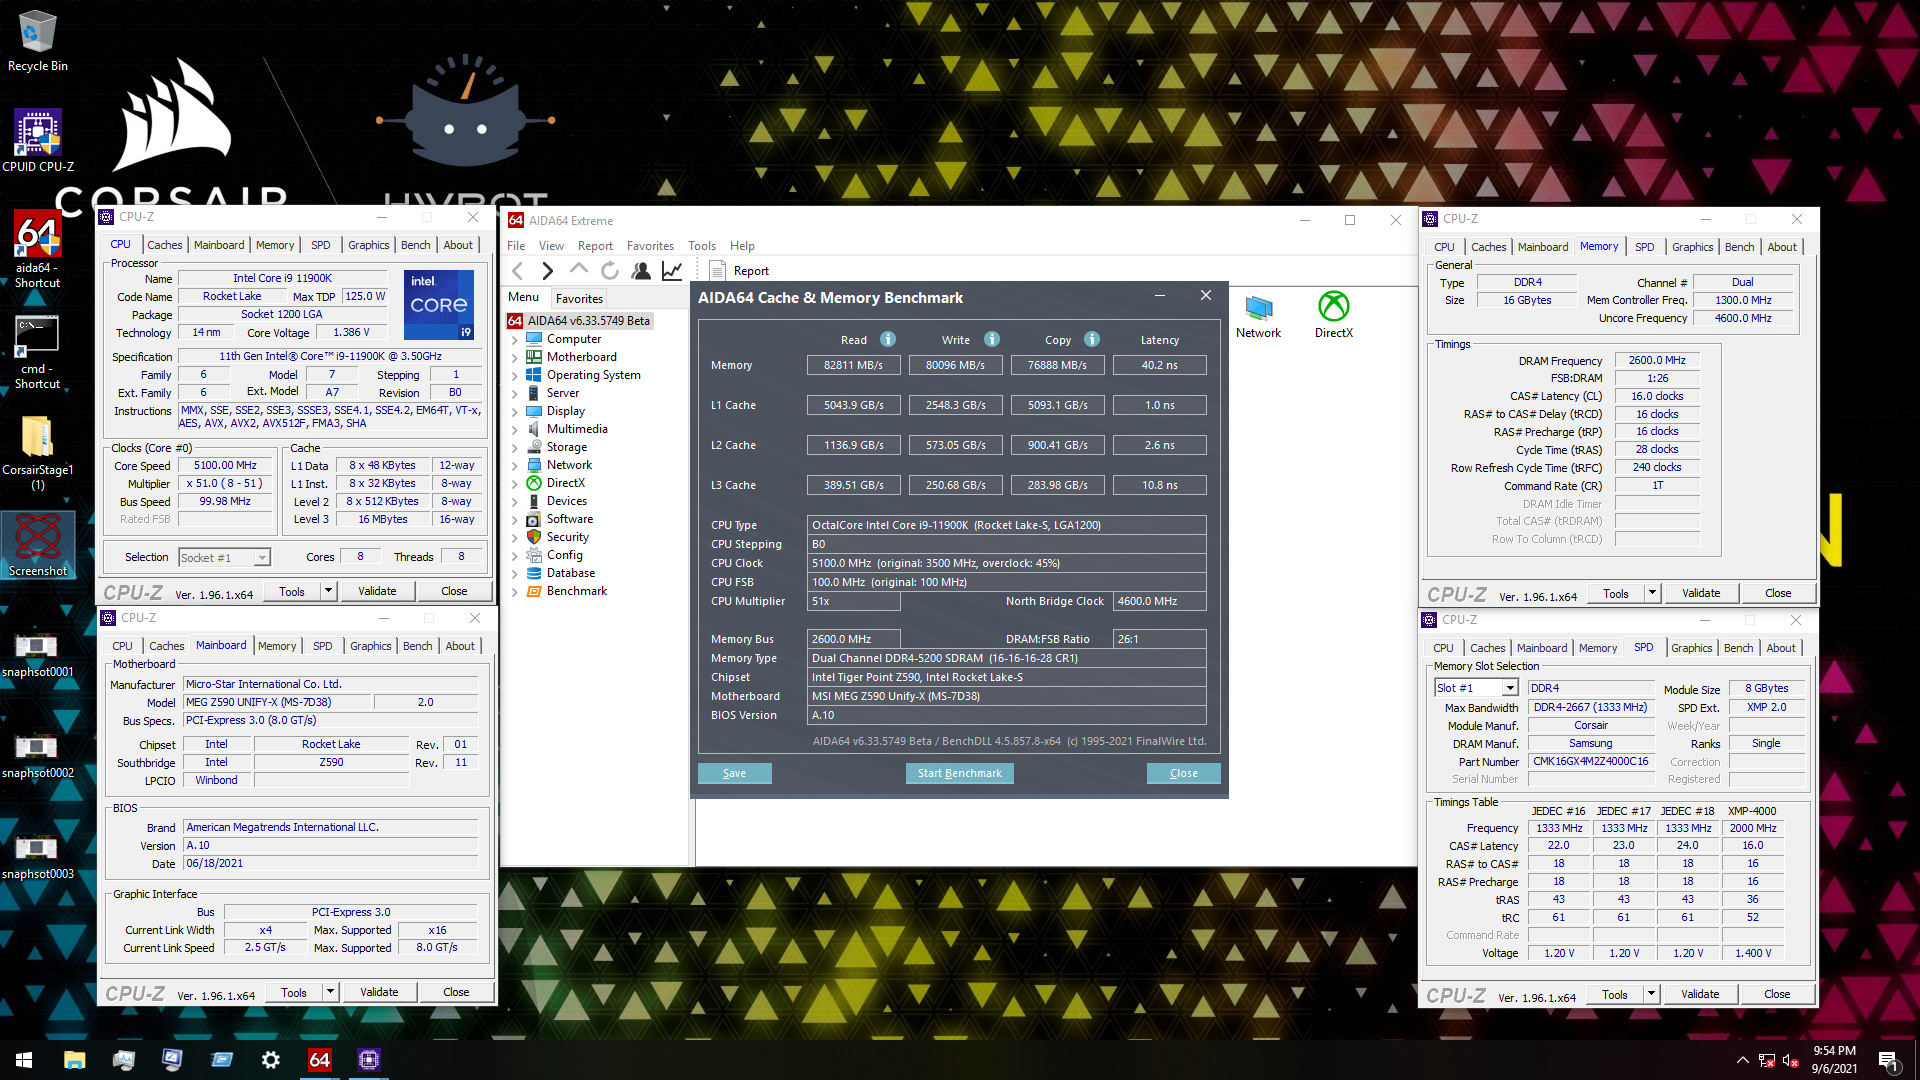
Task: Switch to Favorites tab in AIDA64 sidebar
Action: pyautogui.click(x=579, y=298)
